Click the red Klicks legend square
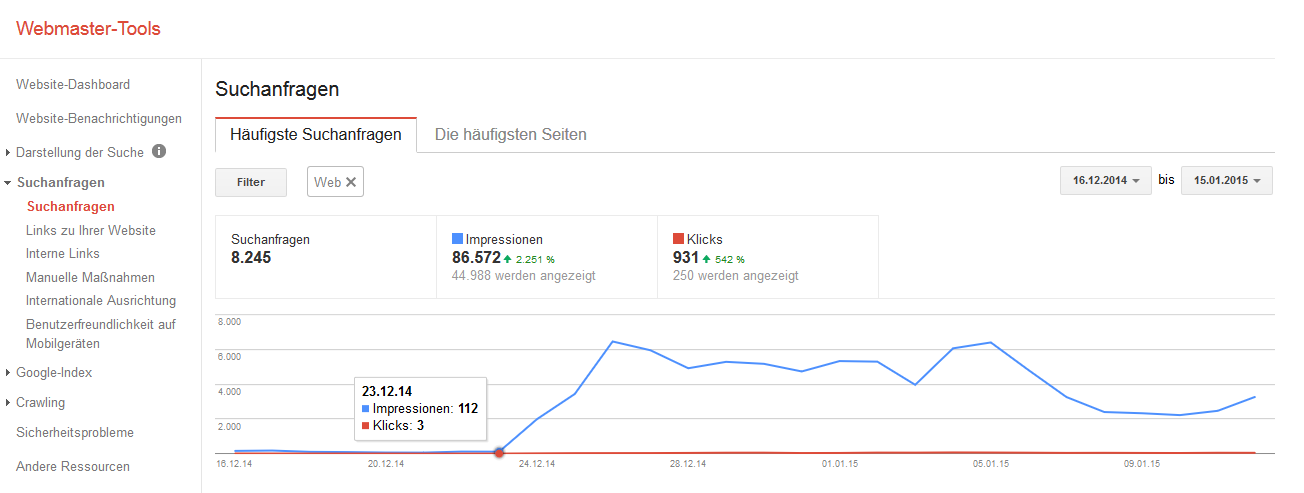 (679, 239)
